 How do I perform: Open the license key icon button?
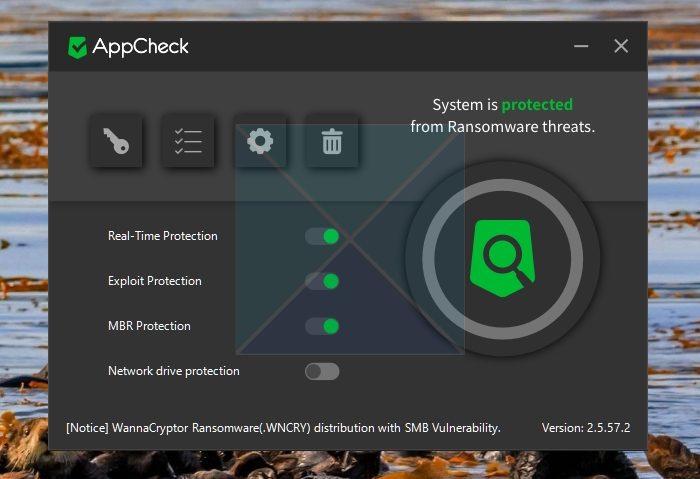[116, 141]
